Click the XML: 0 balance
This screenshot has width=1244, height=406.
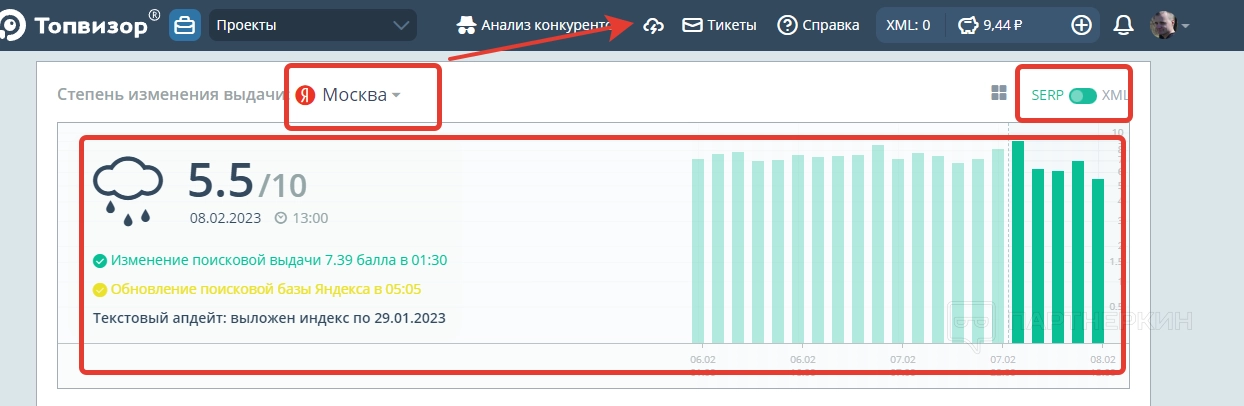click(x=908, y=25)
